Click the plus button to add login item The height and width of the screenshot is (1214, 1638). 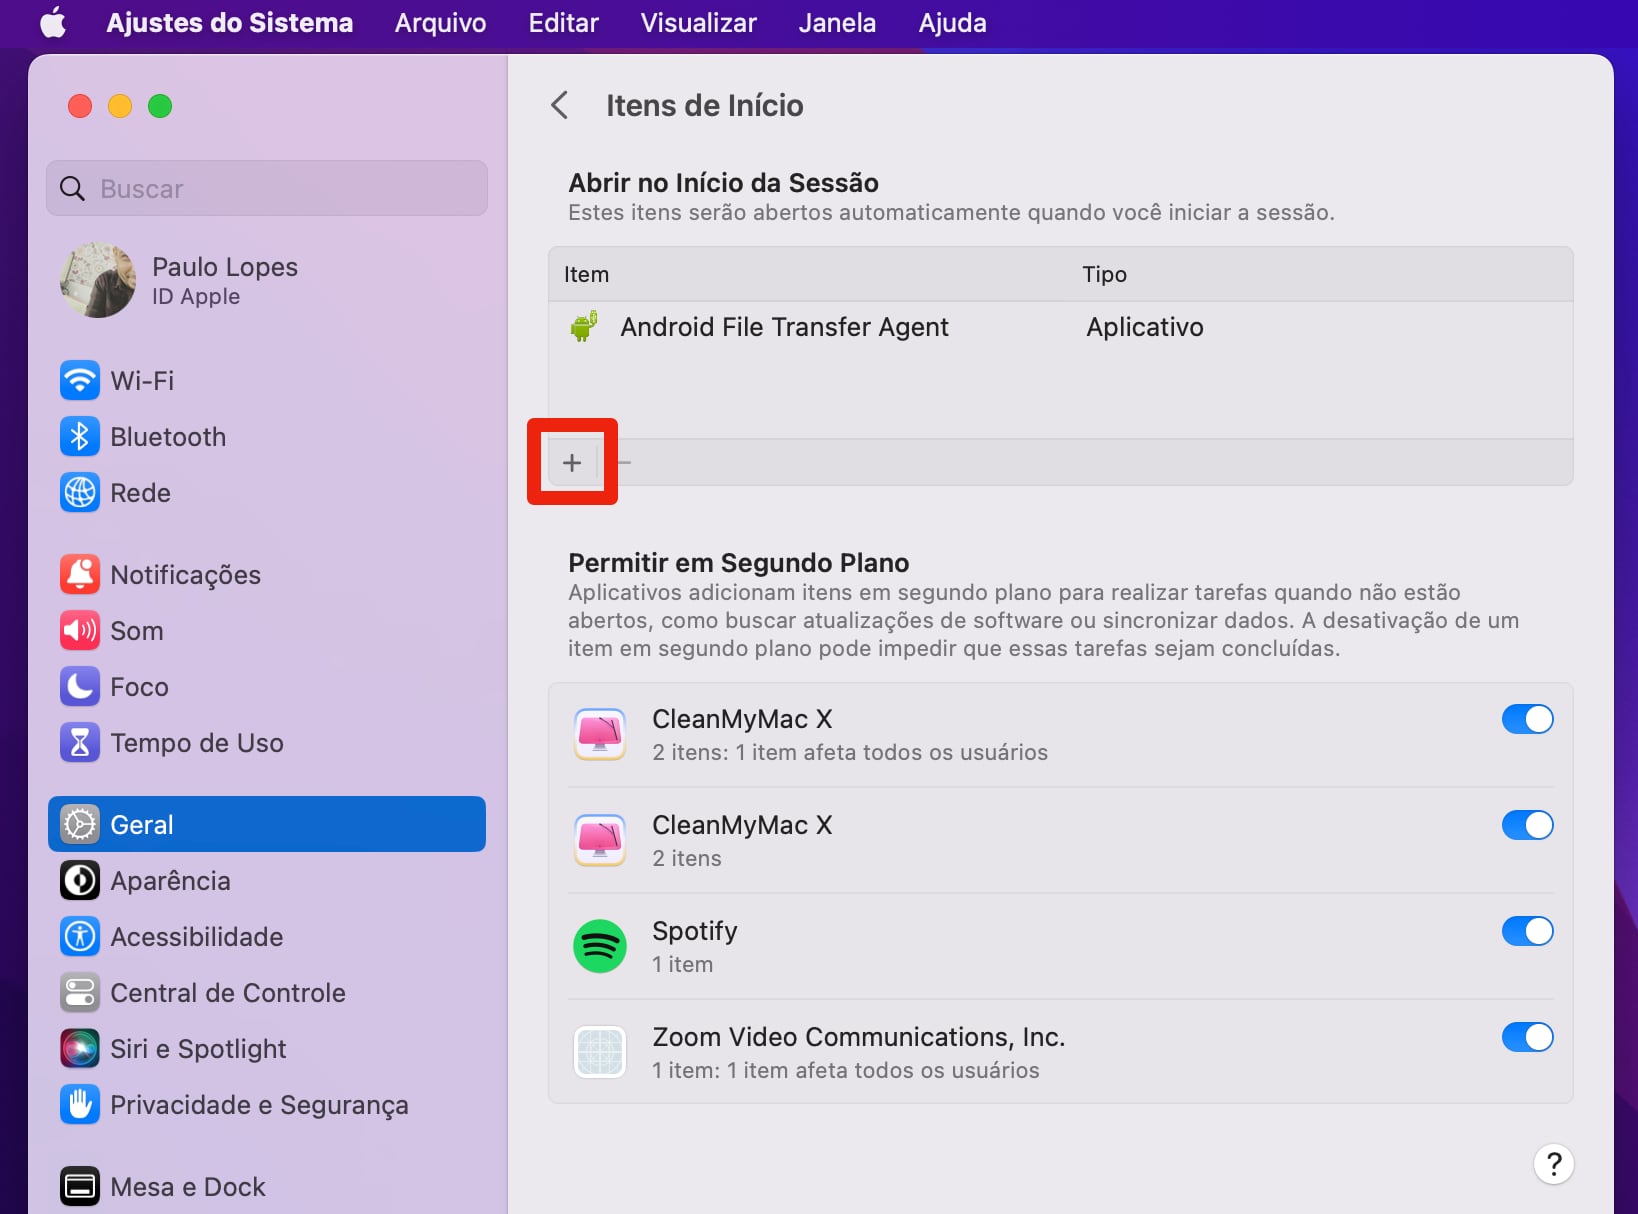[x=572, y=463]
